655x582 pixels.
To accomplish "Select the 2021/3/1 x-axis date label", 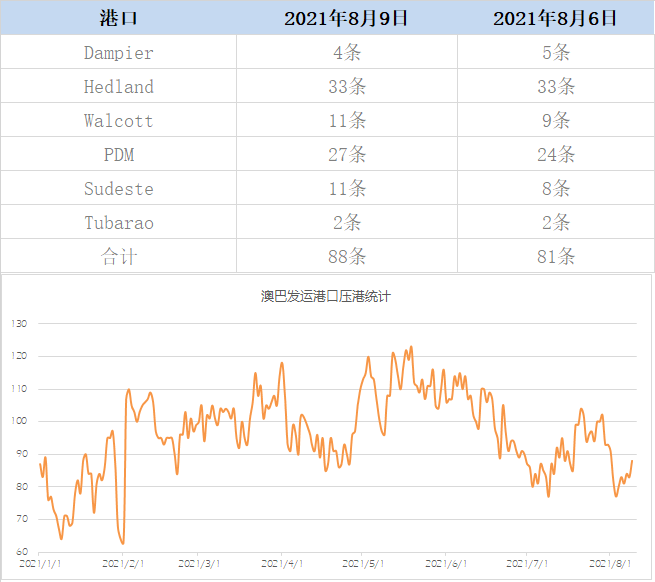I will (x=199, y=564).
